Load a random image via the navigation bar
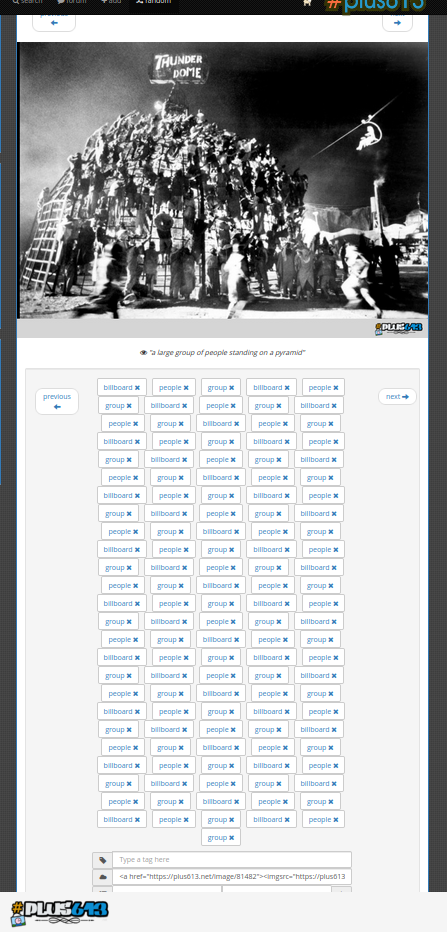This screenshot has width=447, height=932. (153, 3)
